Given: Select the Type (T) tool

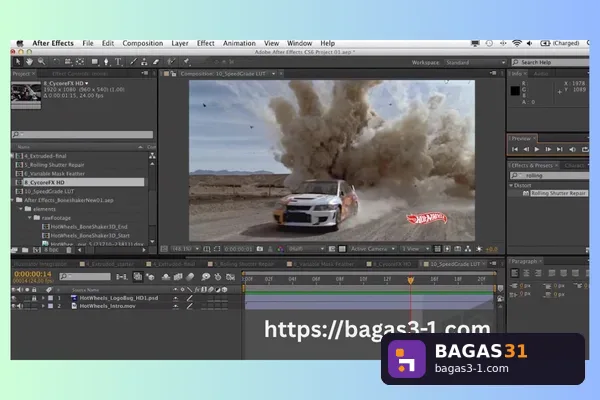Looking at the screenshot, I should tap(118, 62).
